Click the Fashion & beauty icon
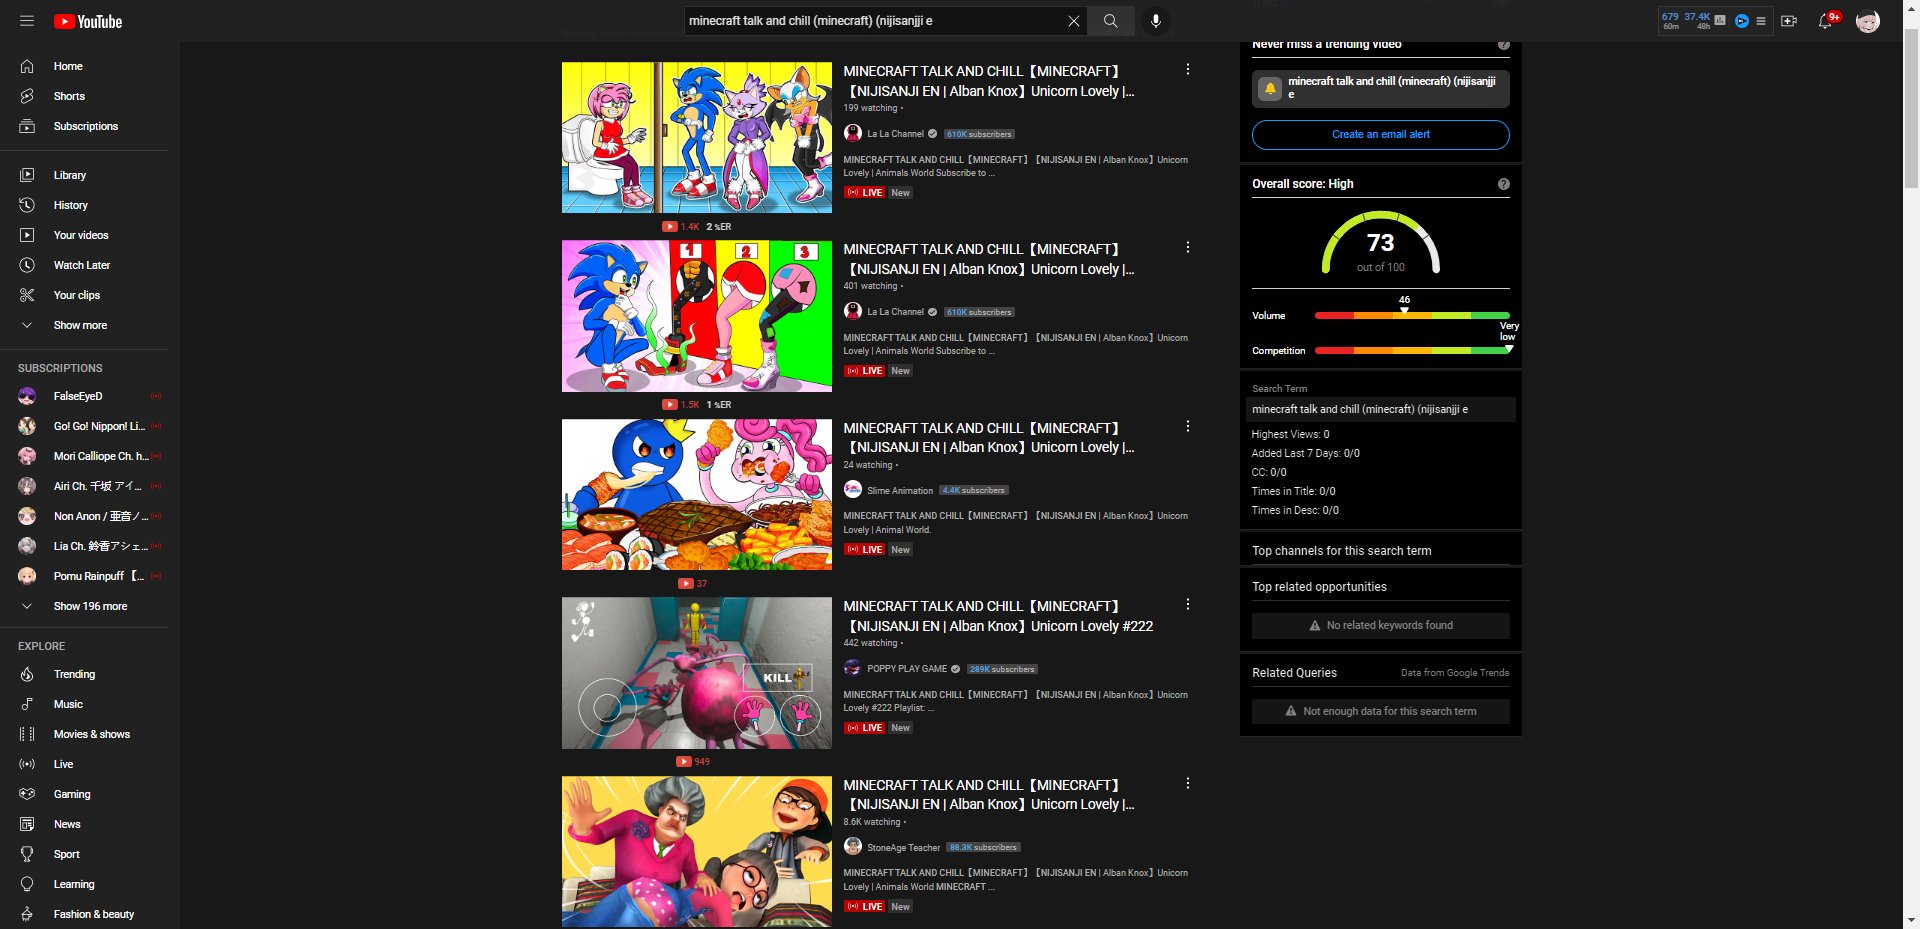 (27, 914)
